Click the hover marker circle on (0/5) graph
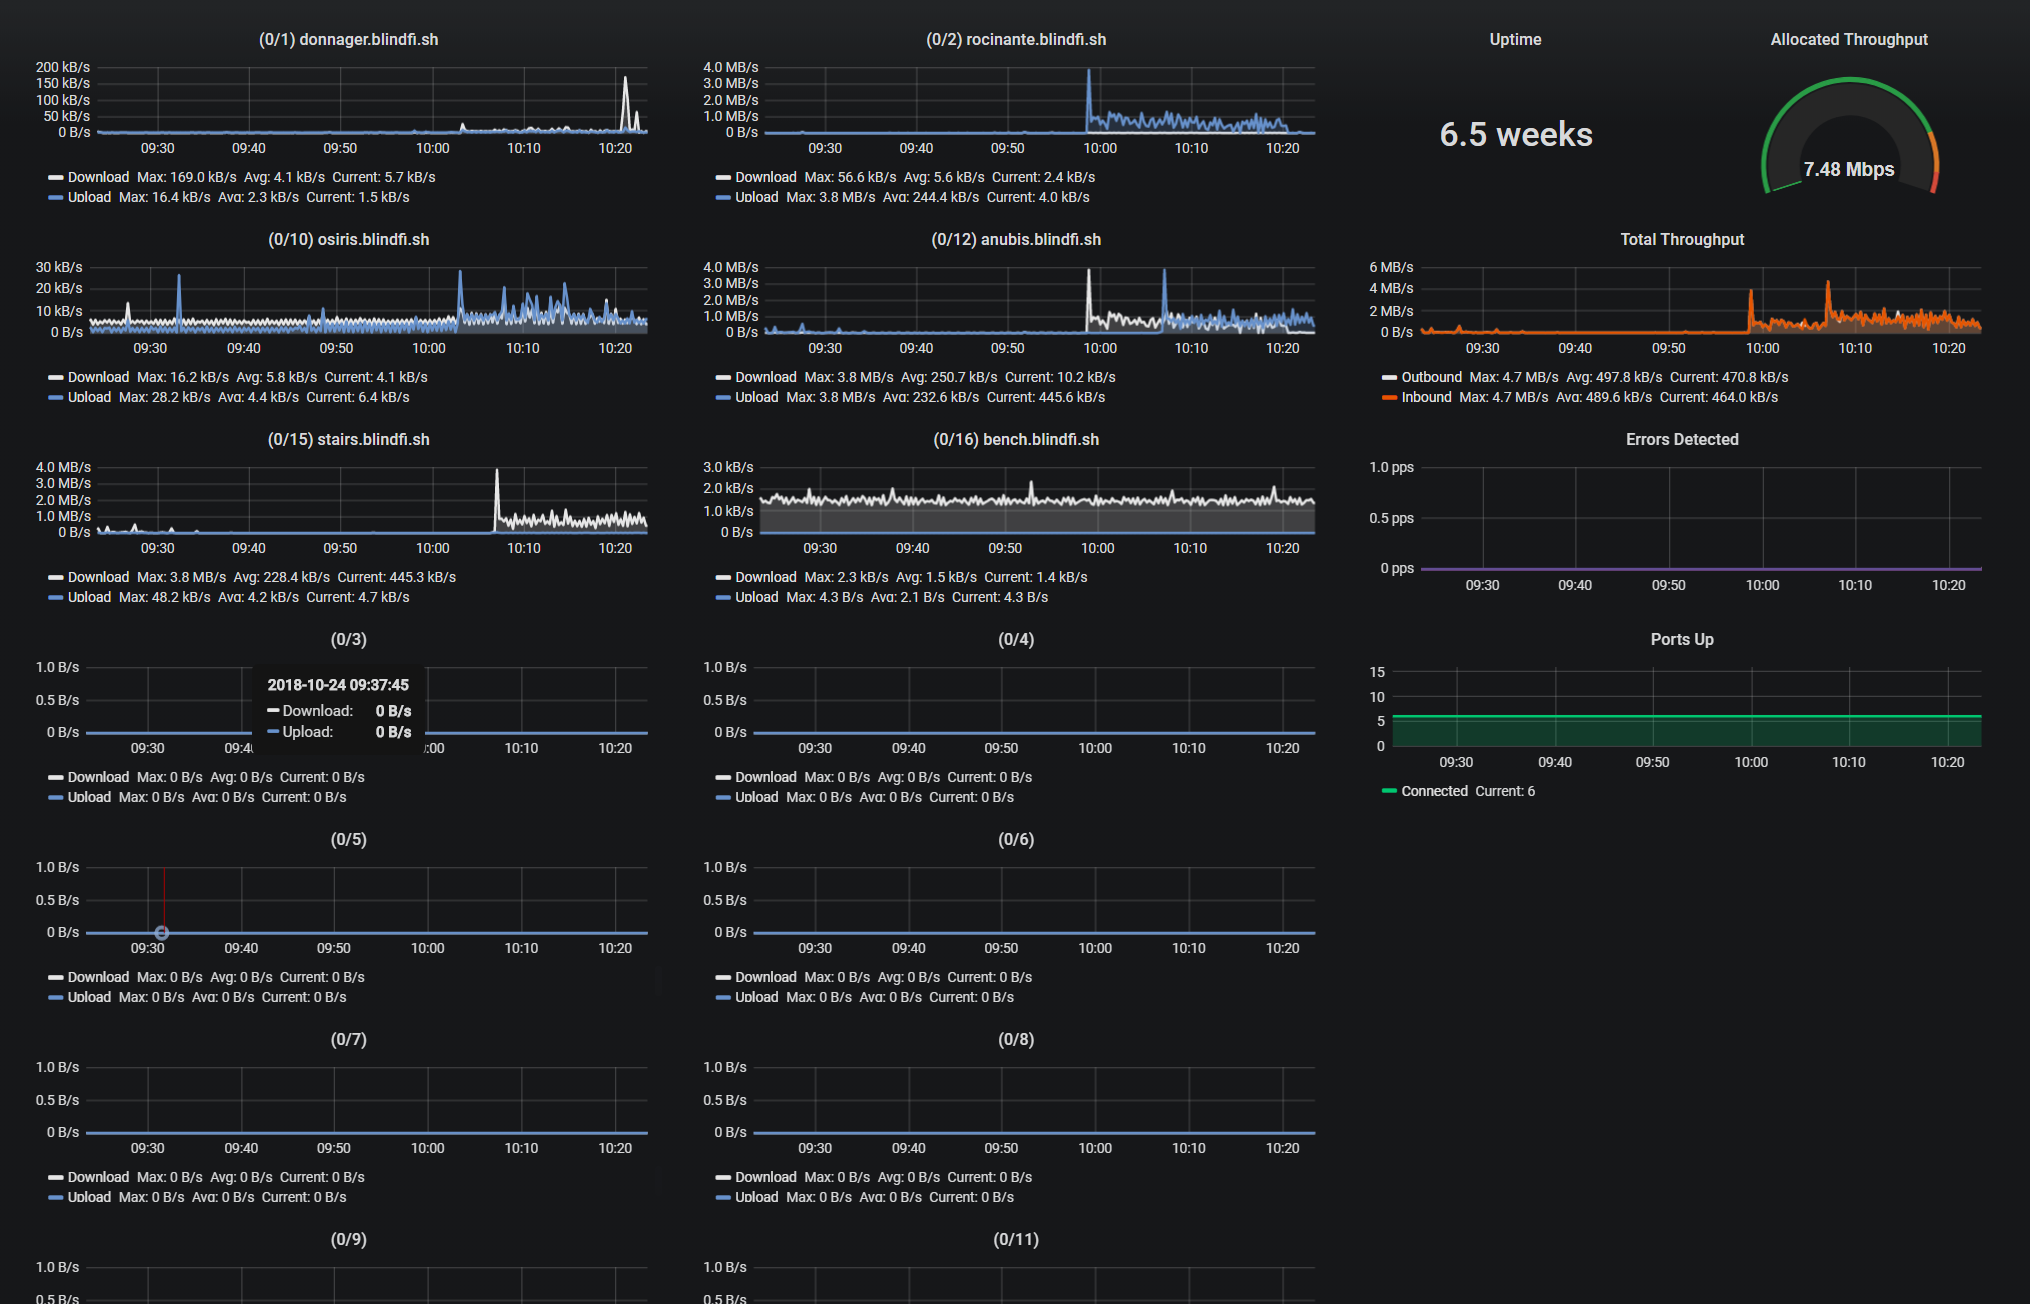The width and height of the screenshot is (2030, 1304). click(162, 933)
